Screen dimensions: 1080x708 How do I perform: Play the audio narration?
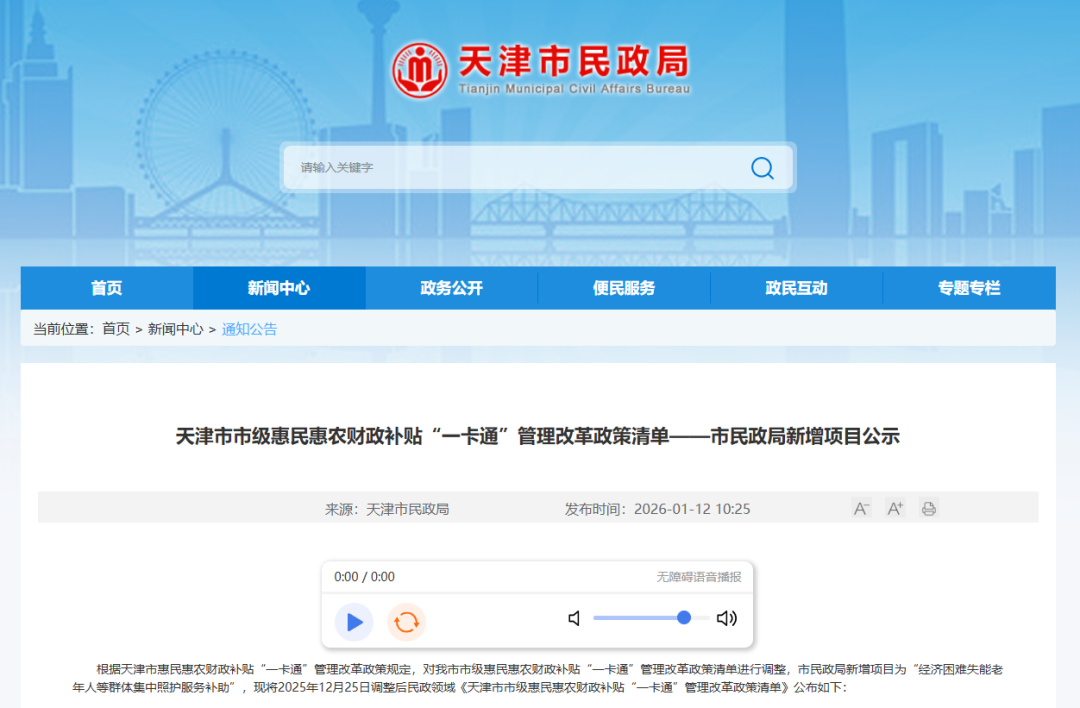point(354,622)
